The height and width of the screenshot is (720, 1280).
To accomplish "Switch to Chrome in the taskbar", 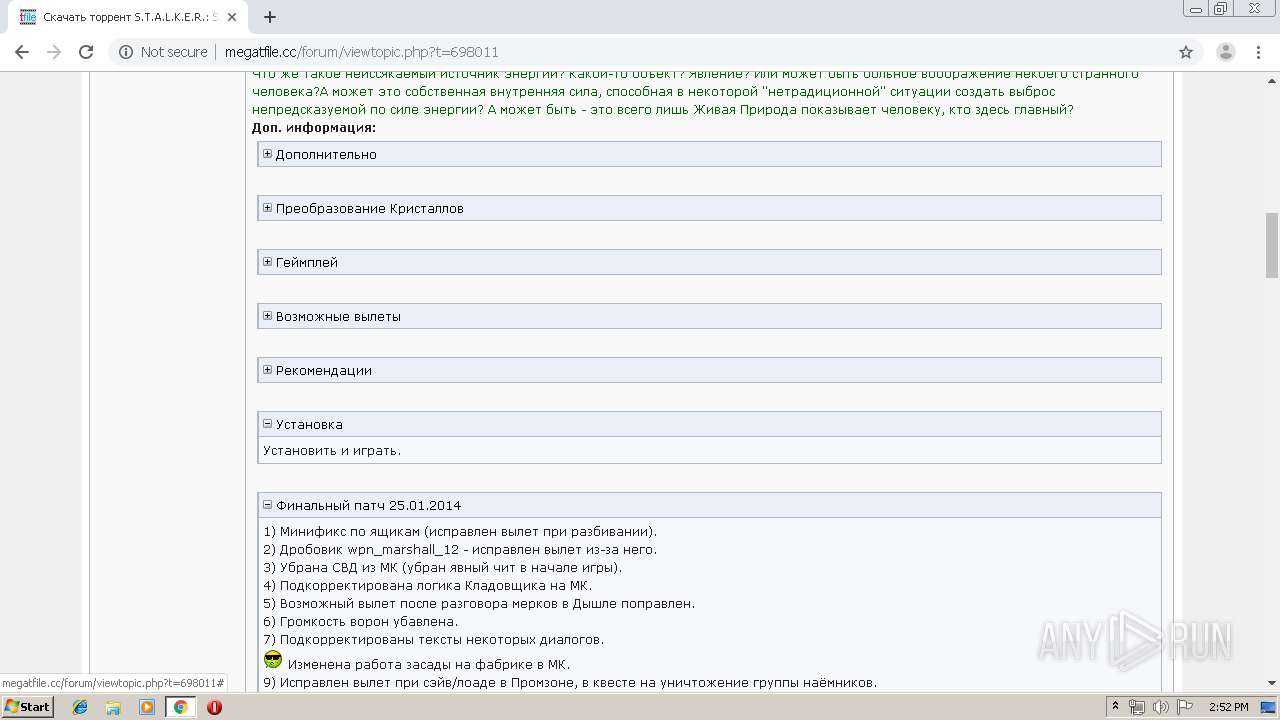I will [180, 707].
